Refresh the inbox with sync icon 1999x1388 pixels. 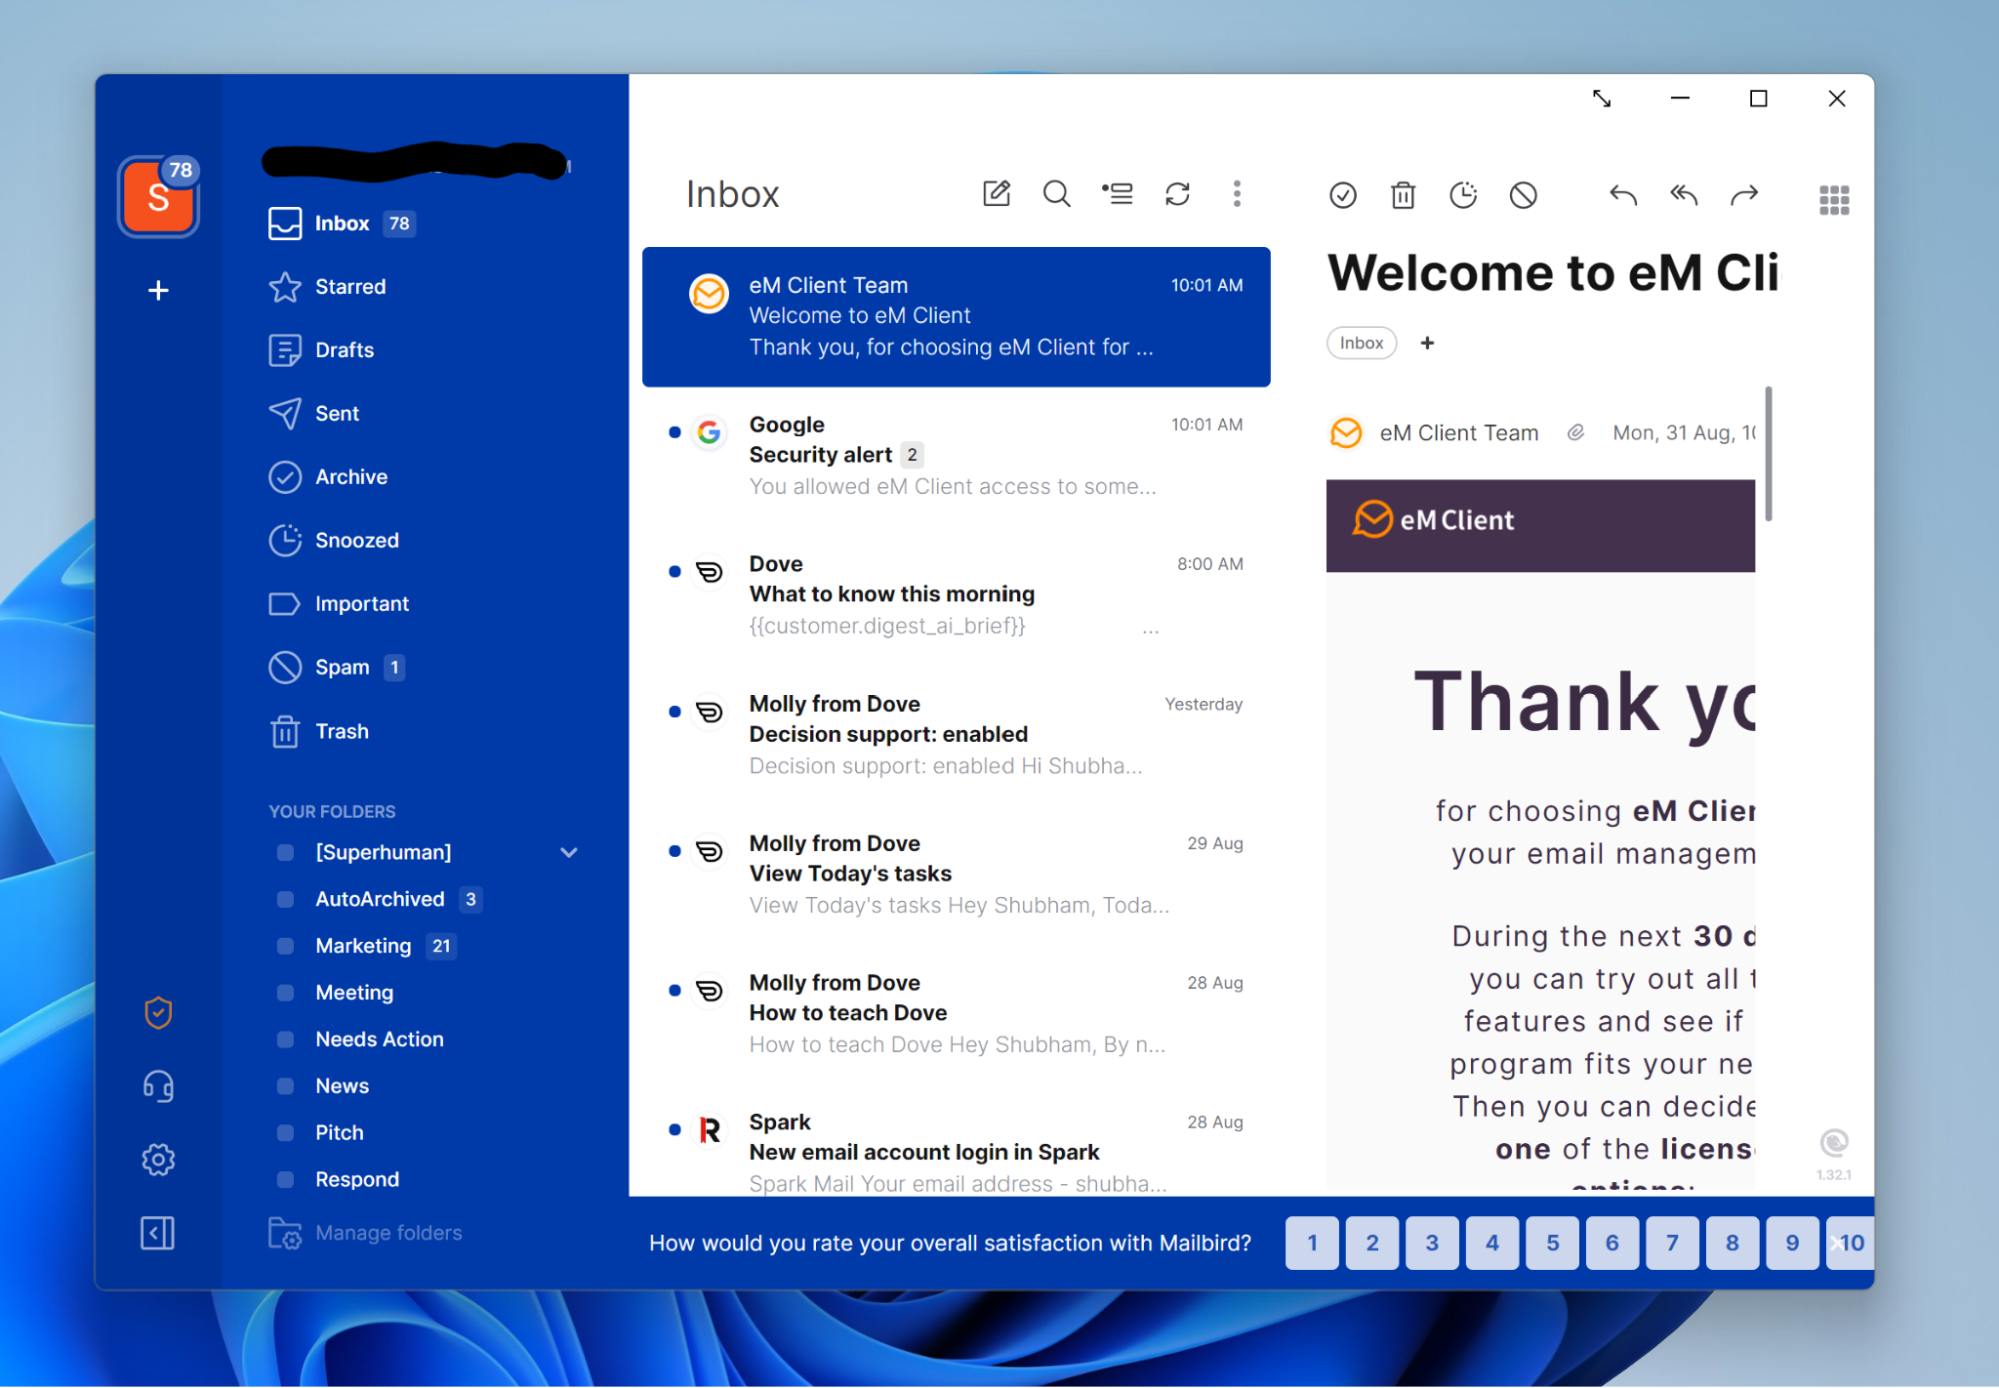coord(1177,193)
